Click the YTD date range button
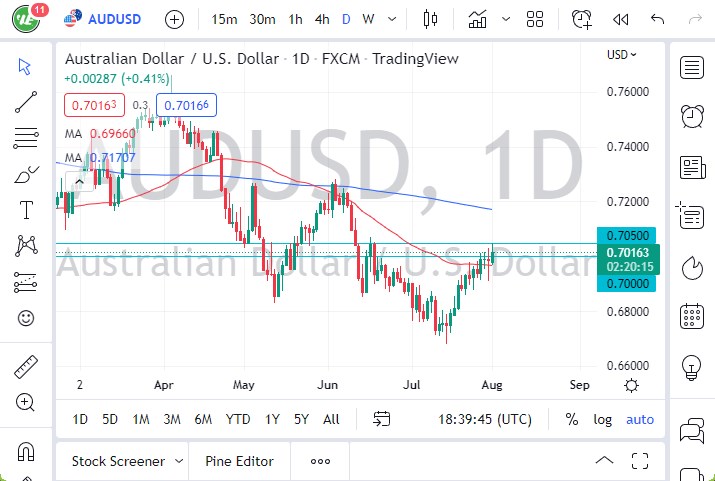 point(238,419)
